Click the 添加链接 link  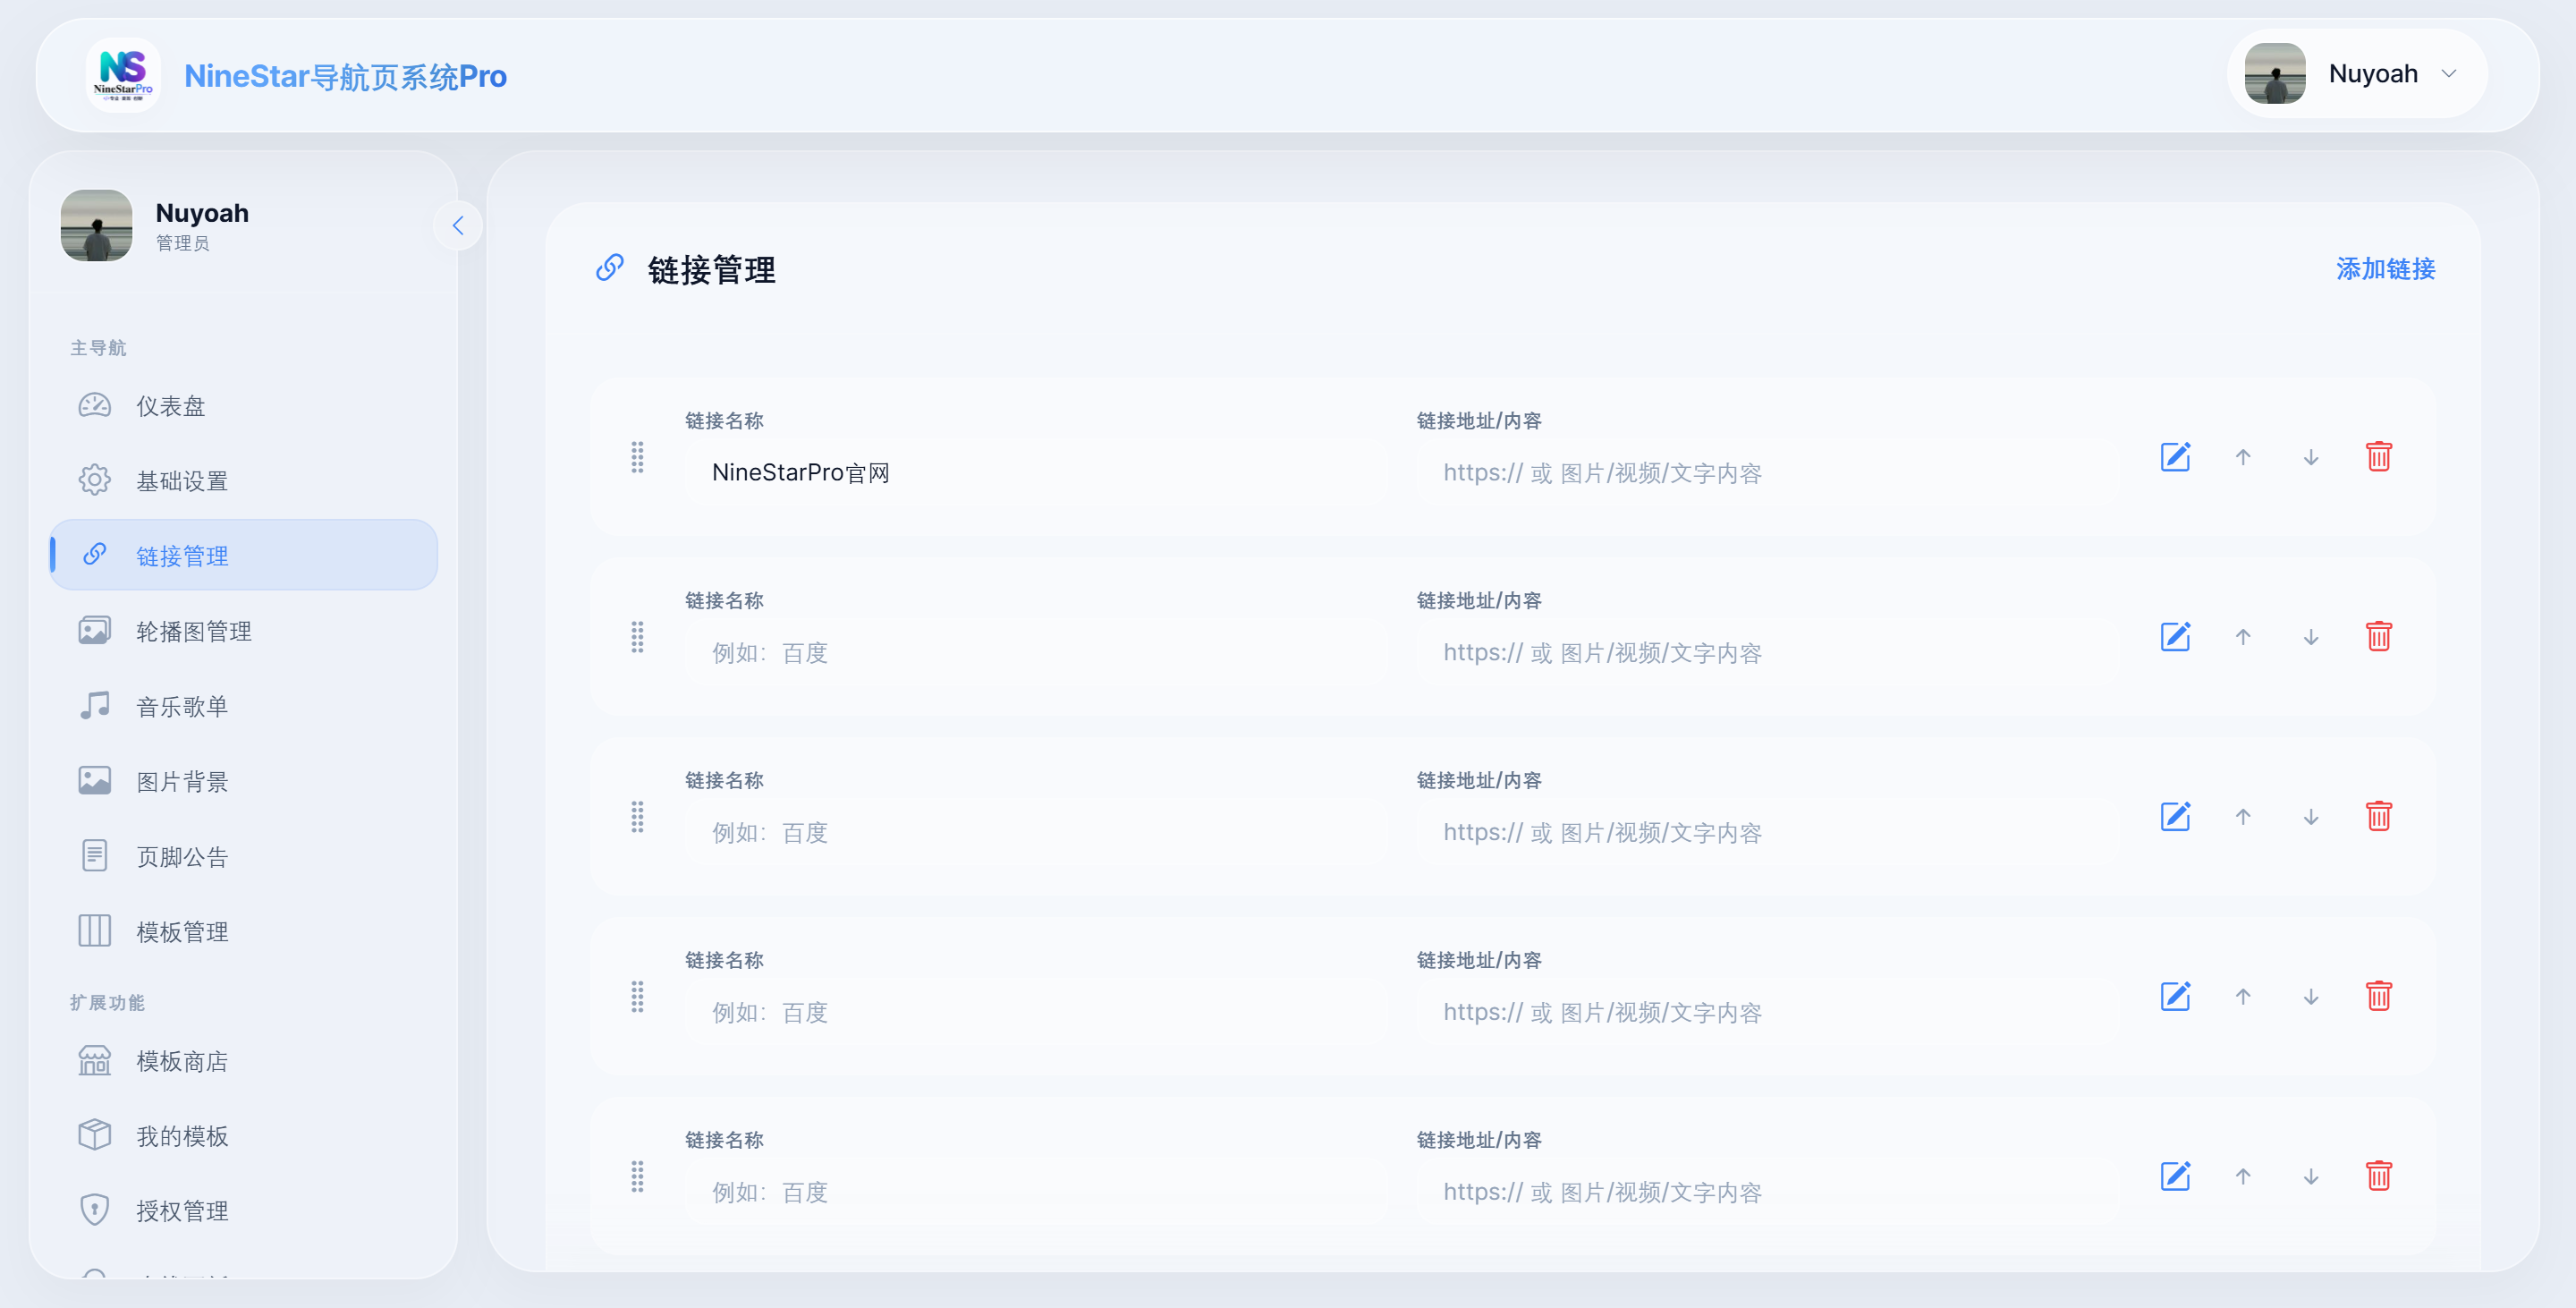coord(2385,269)
